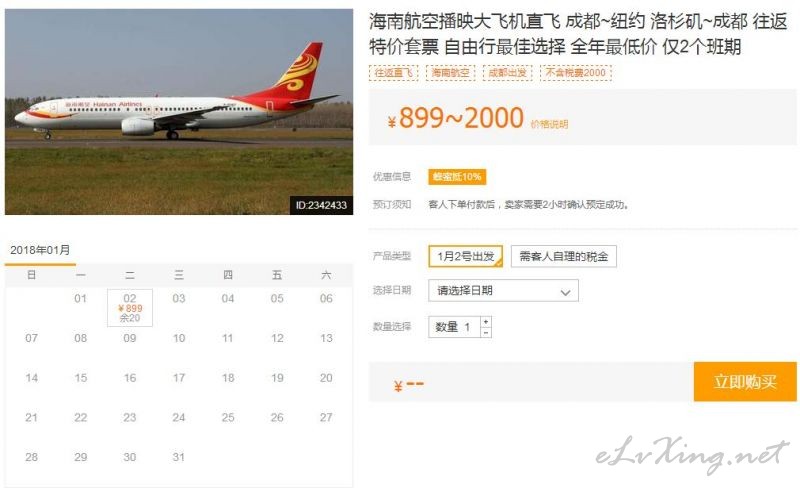Select the 1月2号出发 product type option

tap(465, 256)
